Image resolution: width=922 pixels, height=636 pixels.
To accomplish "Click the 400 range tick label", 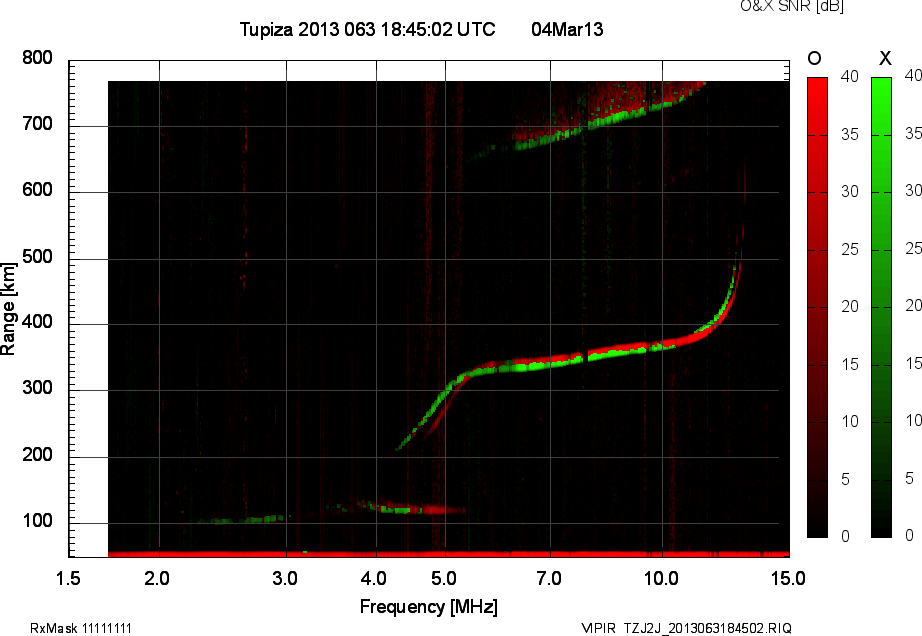I will tap(38, 322).
